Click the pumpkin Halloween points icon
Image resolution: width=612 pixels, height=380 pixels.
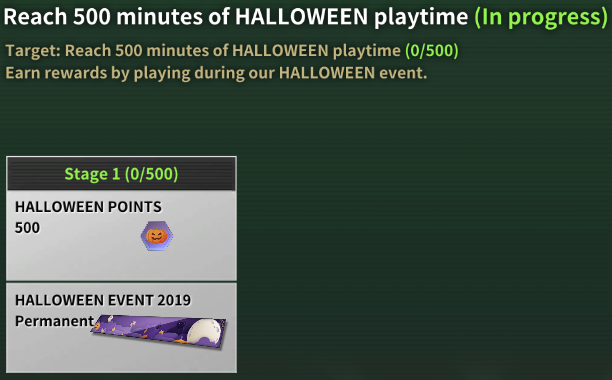[157, 236]
